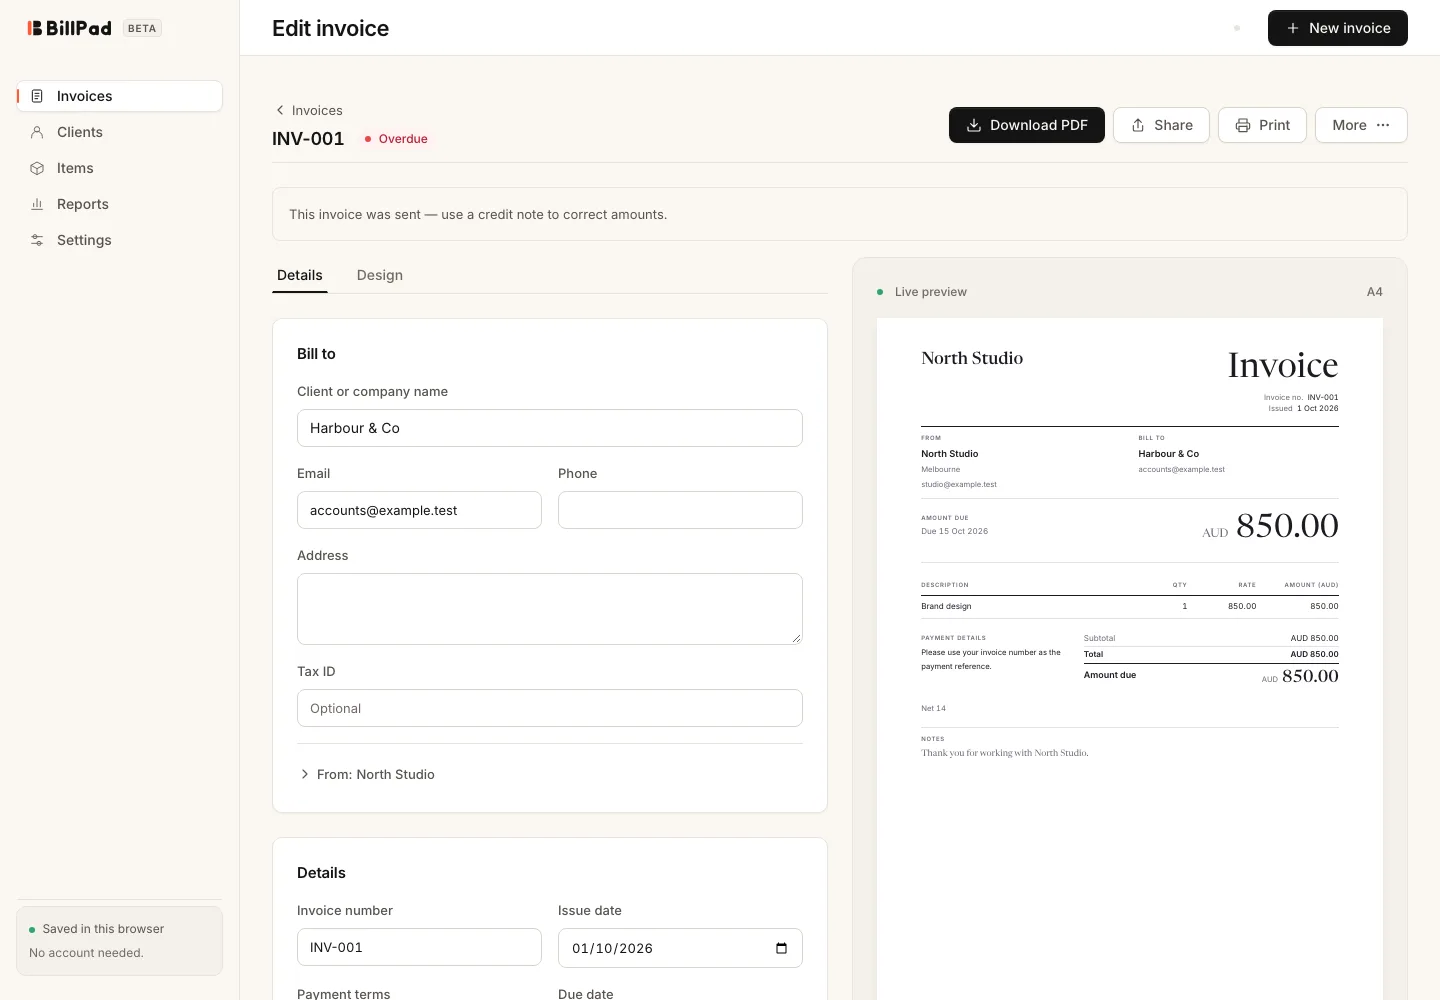Click the Share button
The image size is (1440, 1000).
point(1161,125)
